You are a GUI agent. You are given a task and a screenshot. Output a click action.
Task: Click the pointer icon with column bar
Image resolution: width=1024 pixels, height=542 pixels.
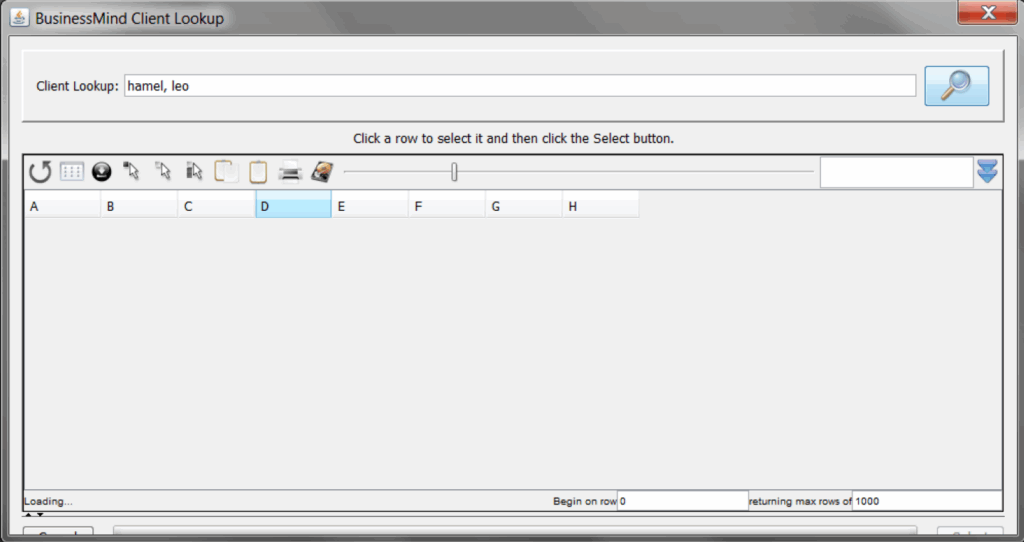coord(194,171)
